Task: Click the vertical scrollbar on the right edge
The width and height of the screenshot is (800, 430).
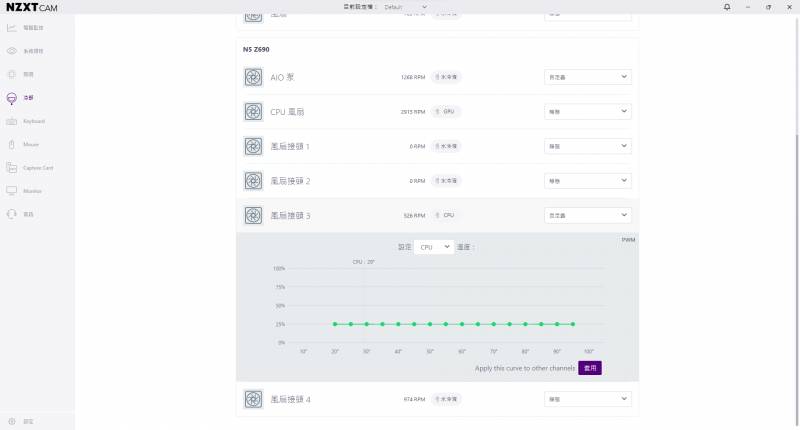Action: (797, 280)
